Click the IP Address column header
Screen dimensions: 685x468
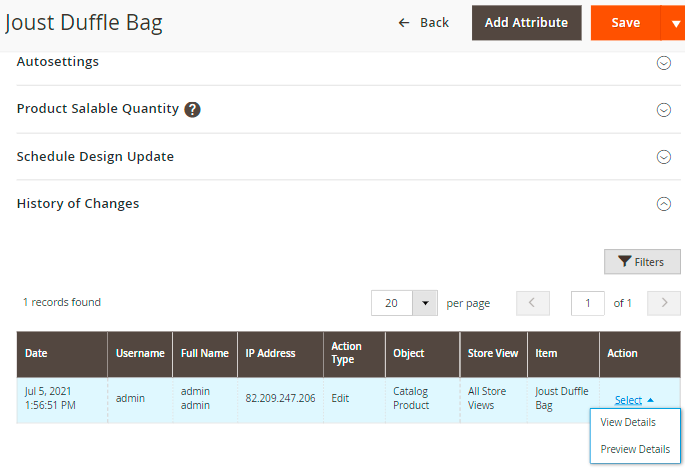pos(270,354)
